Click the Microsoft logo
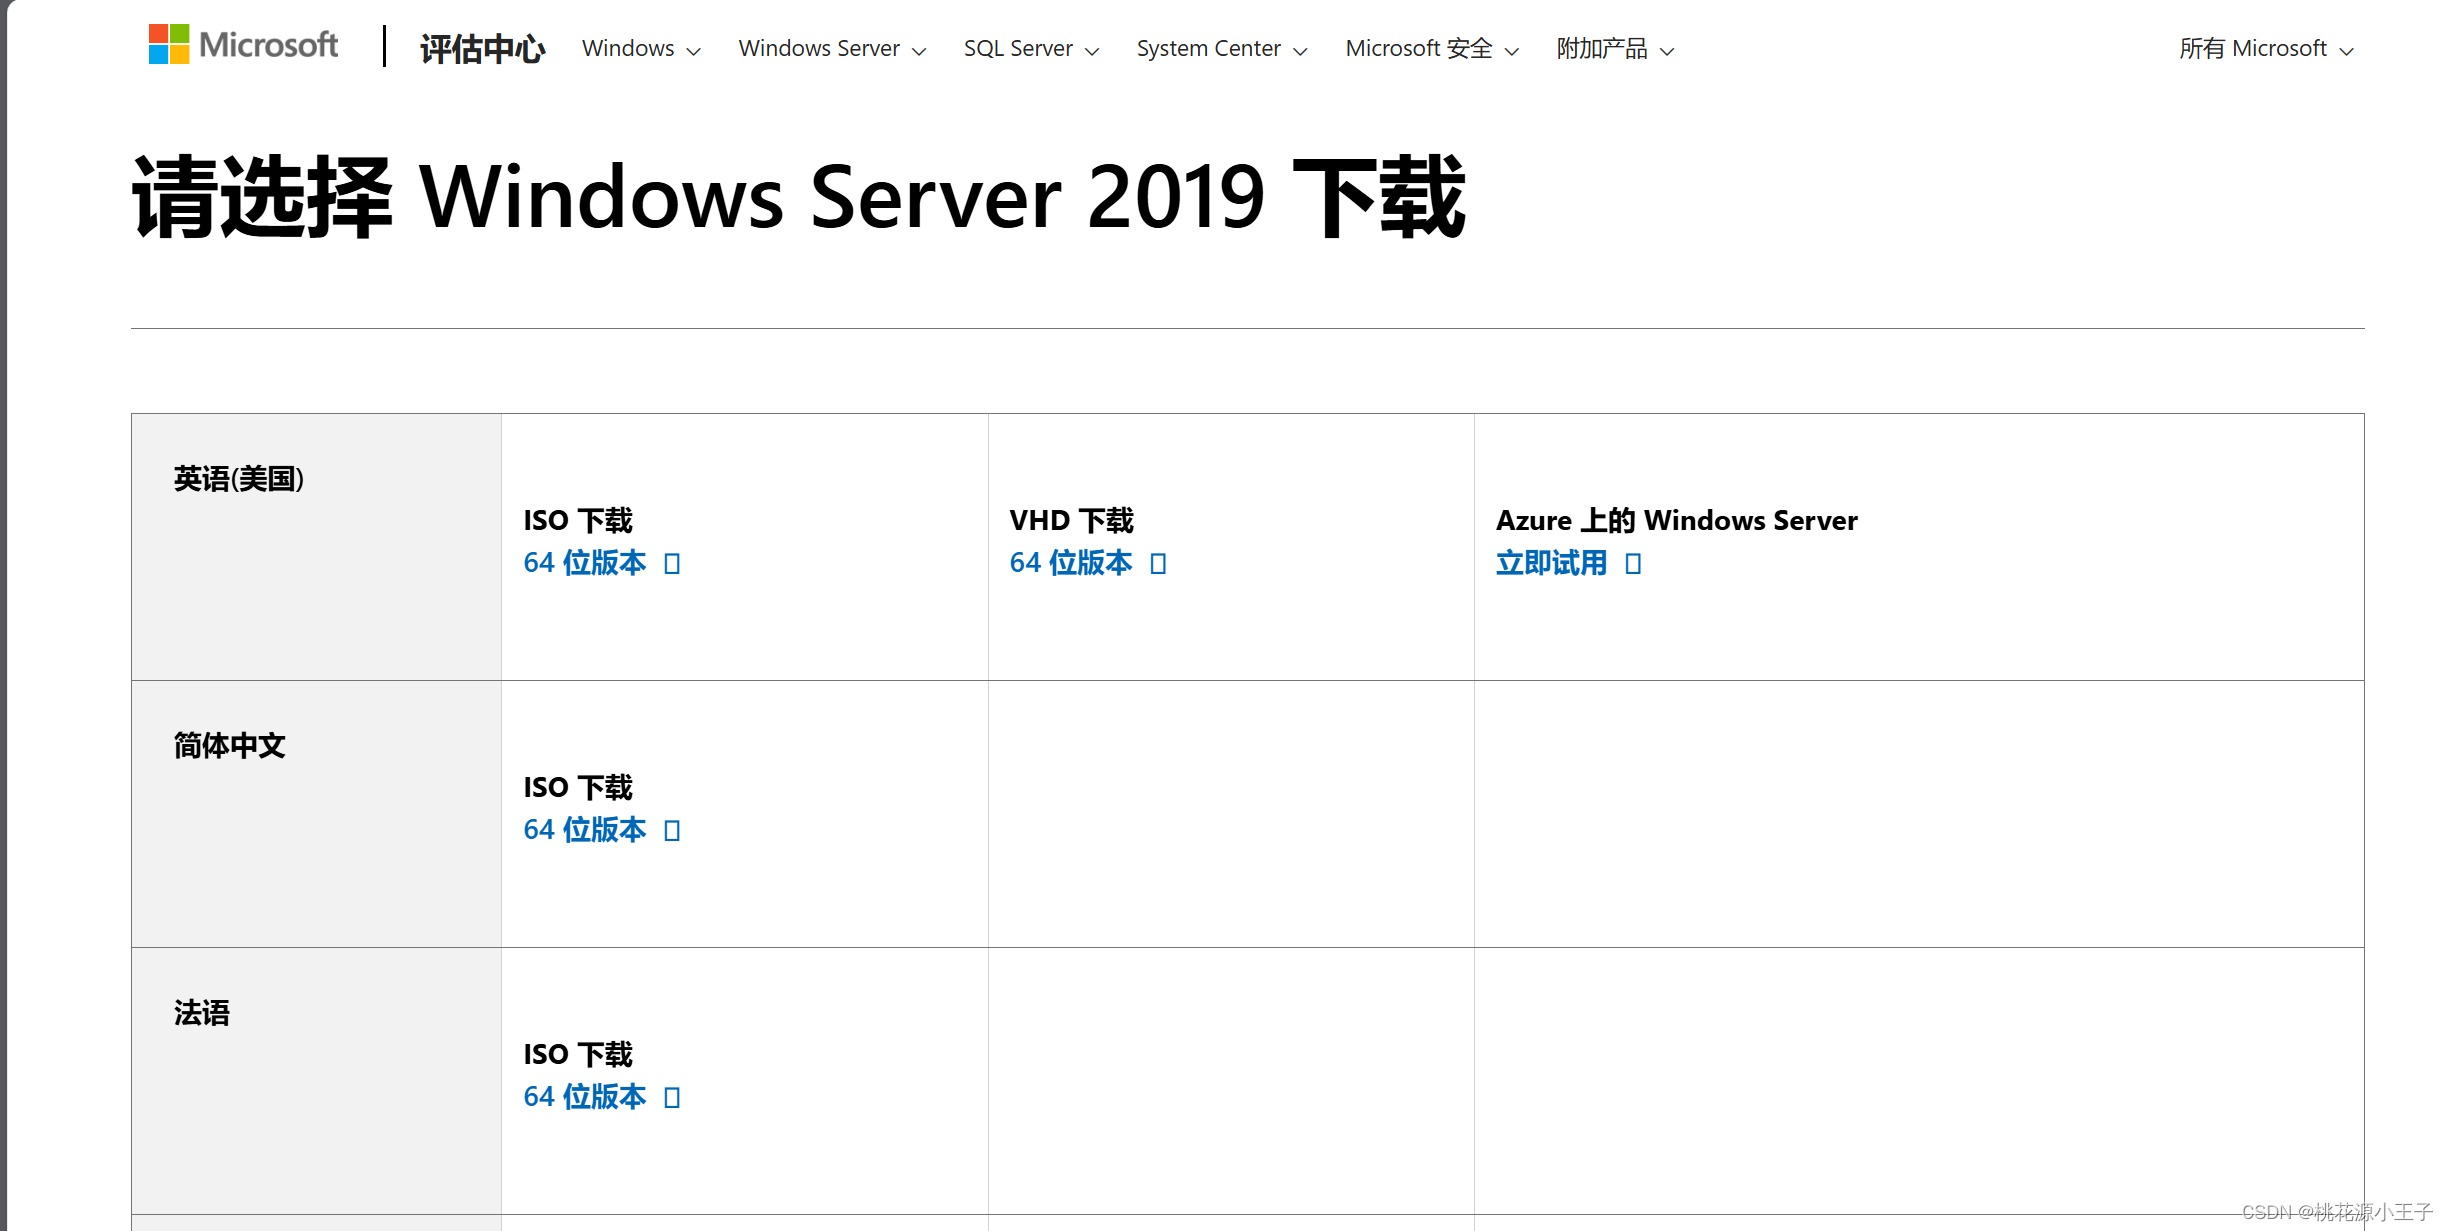The height and width of the screenshot is (1231, 2448). [243, 44]
